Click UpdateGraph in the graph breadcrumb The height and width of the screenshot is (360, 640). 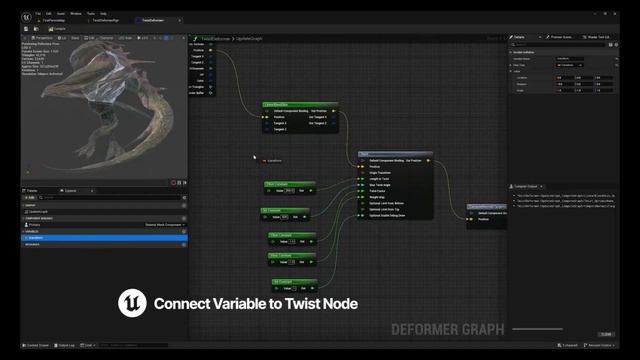[249, 39]
